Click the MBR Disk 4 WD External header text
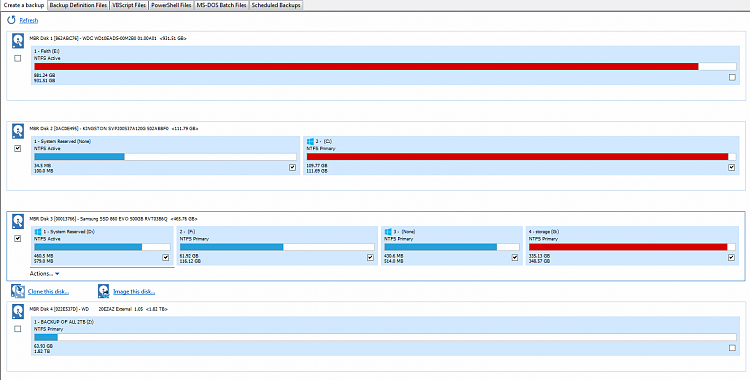750x380 pixels. coord(99,309)
